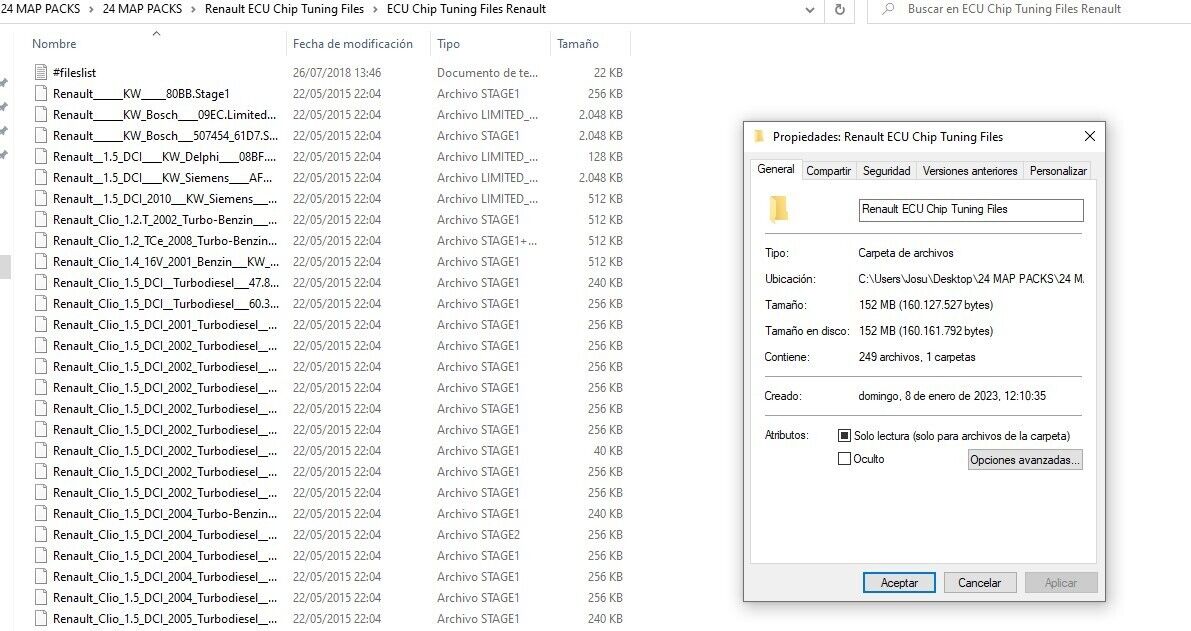Select the 22 KB size cell of #fileslist

[x=608, y=73]
